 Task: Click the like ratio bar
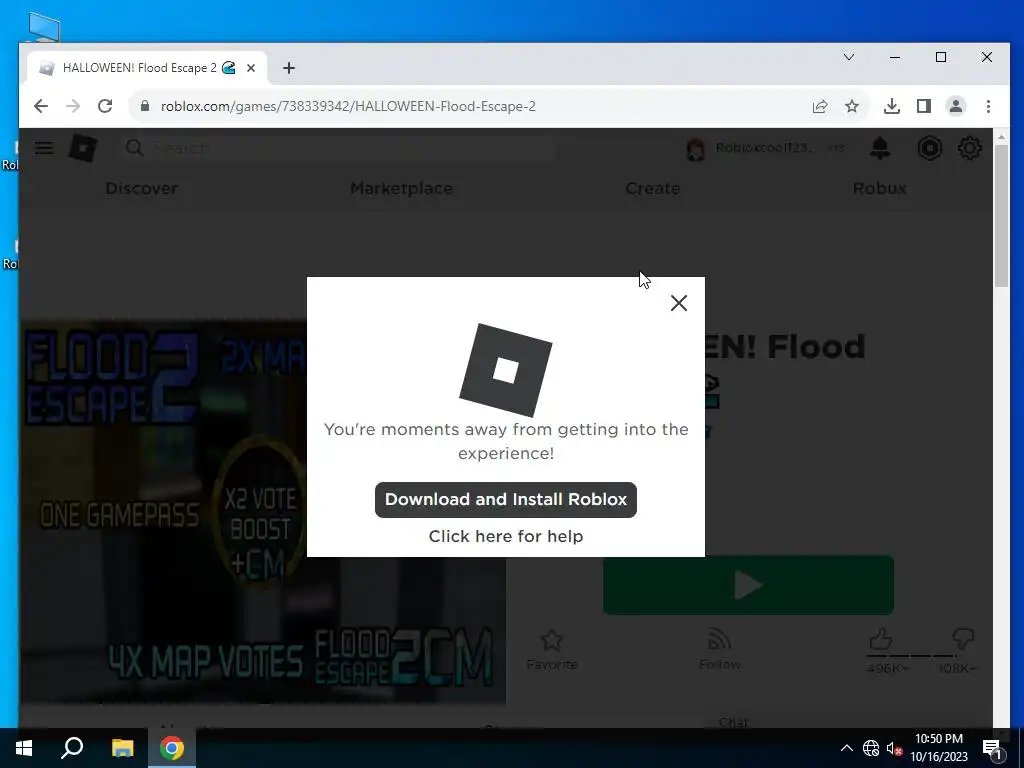[x=921, y=655]
